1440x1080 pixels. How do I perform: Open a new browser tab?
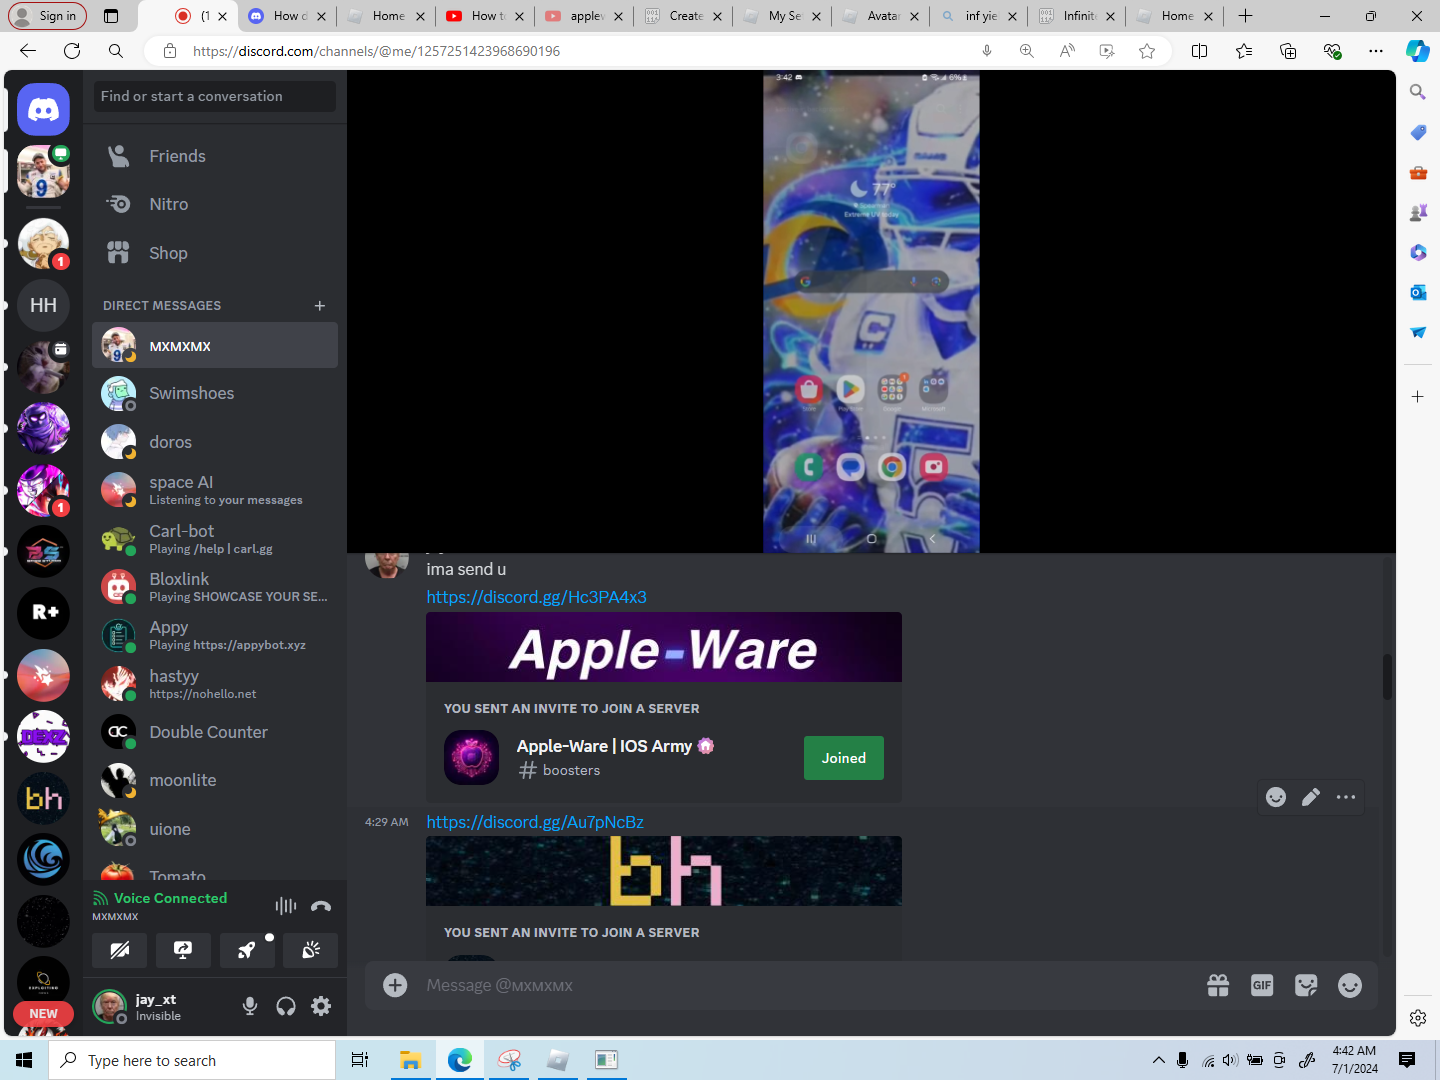pos(1245,16)
